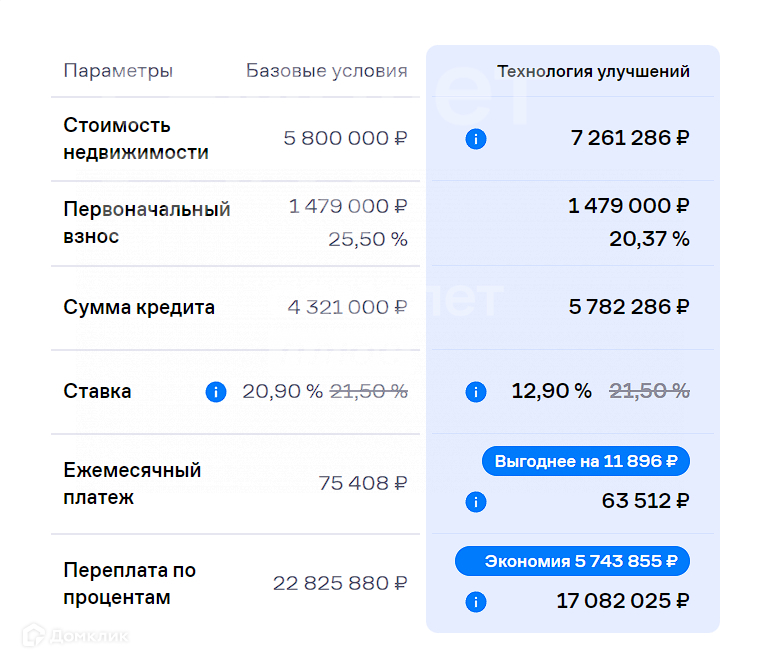Click the "Первоначальный взнос" row label
The height and width of the screenshot is (662, 760).
coord(146,223)
